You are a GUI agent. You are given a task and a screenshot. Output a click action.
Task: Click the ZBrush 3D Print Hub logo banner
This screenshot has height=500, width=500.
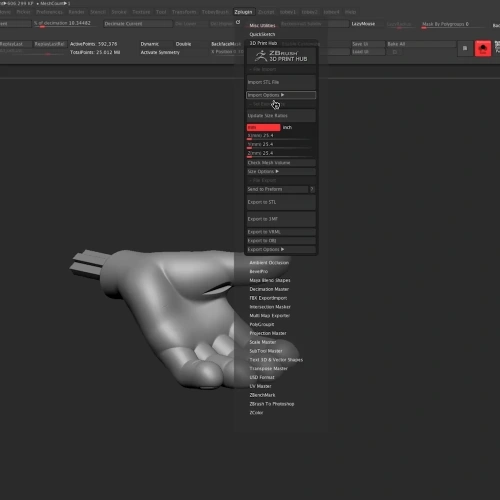tap(281, 56)
